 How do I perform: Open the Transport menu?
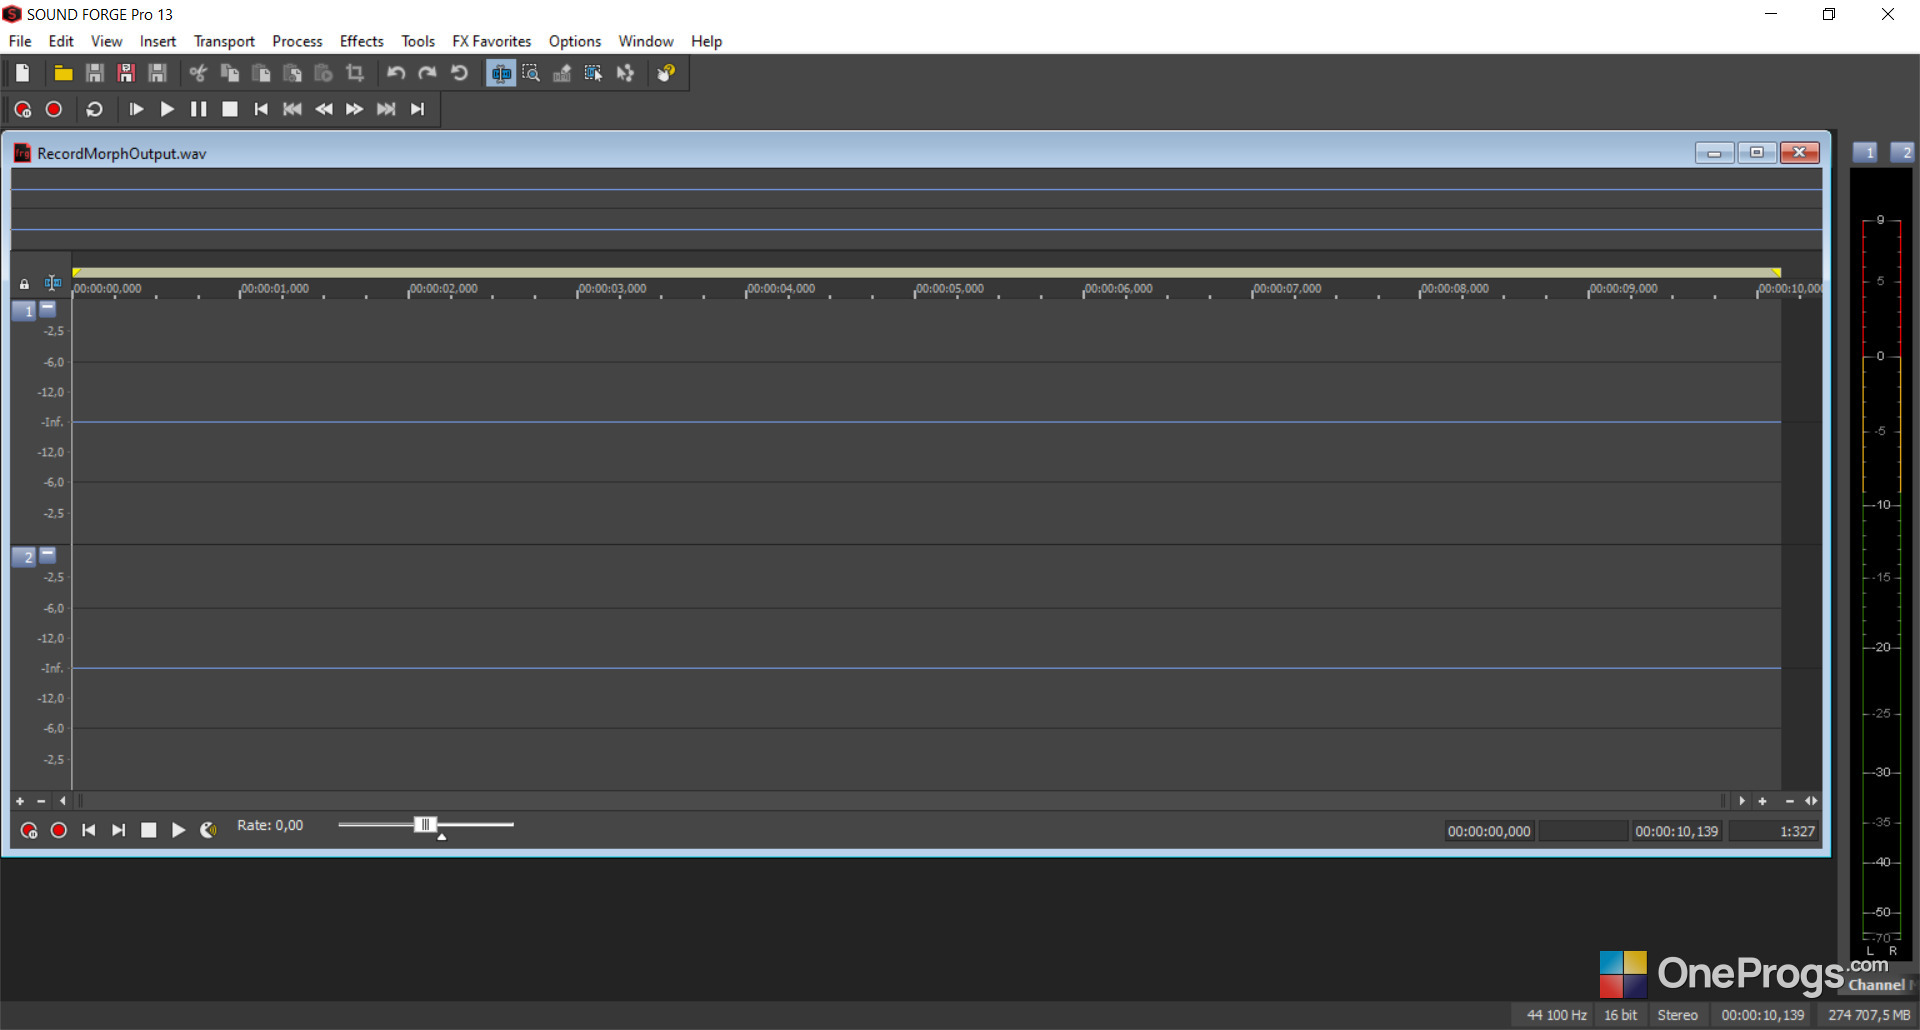pyautogui.click(x=224, y=41)
